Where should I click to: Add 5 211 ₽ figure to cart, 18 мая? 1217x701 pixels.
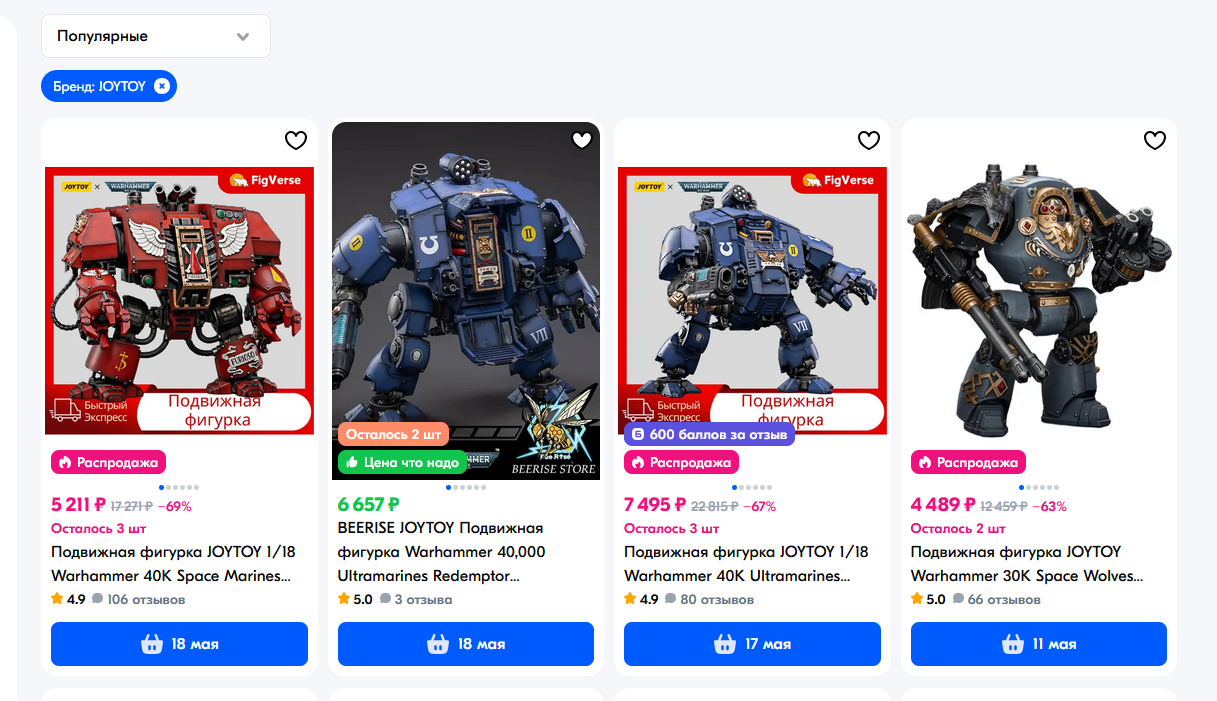coord(179,644)
